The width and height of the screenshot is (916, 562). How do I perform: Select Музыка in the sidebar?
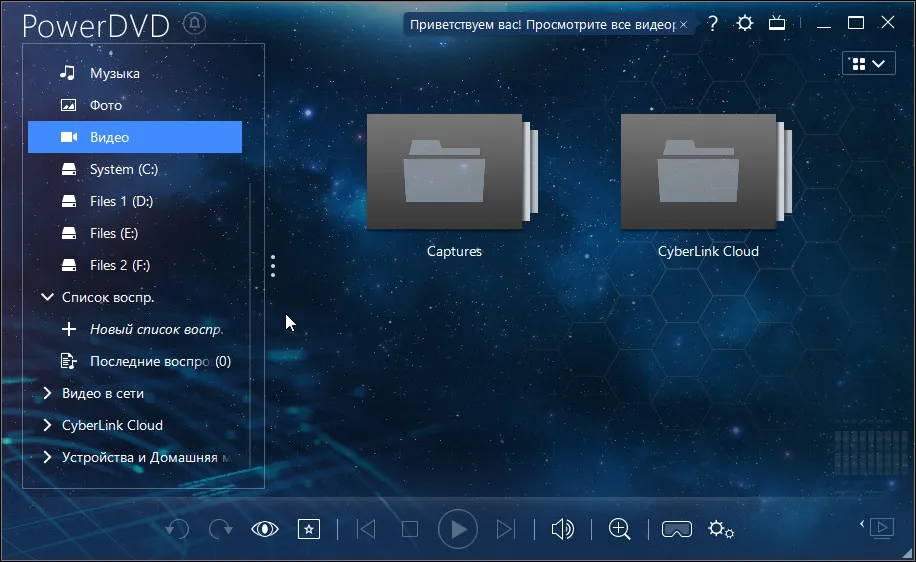point(135,73)
